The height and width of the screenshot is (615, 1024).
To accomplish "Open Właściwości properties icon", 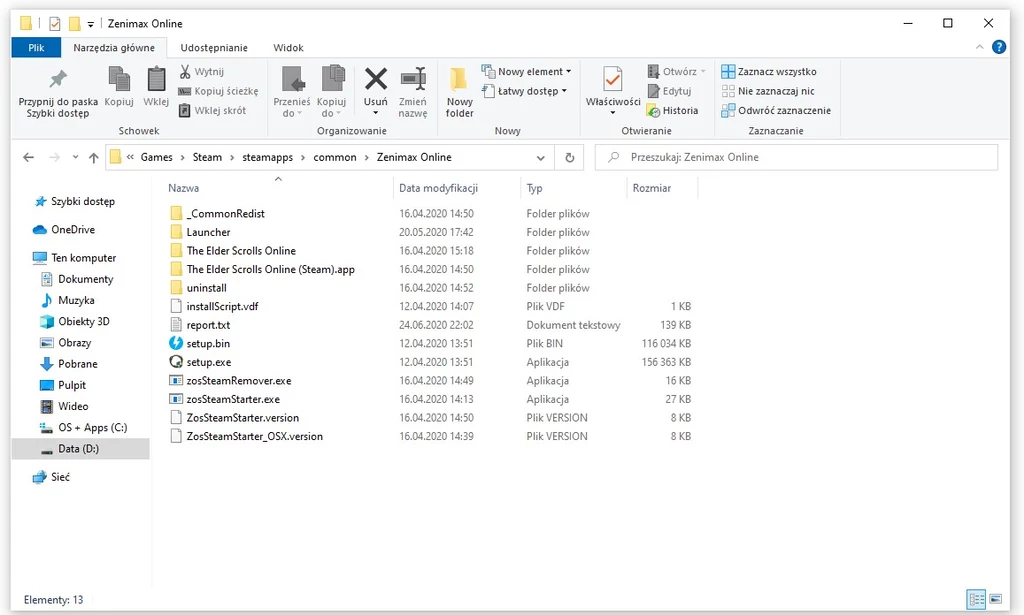I will pos(613,79).
